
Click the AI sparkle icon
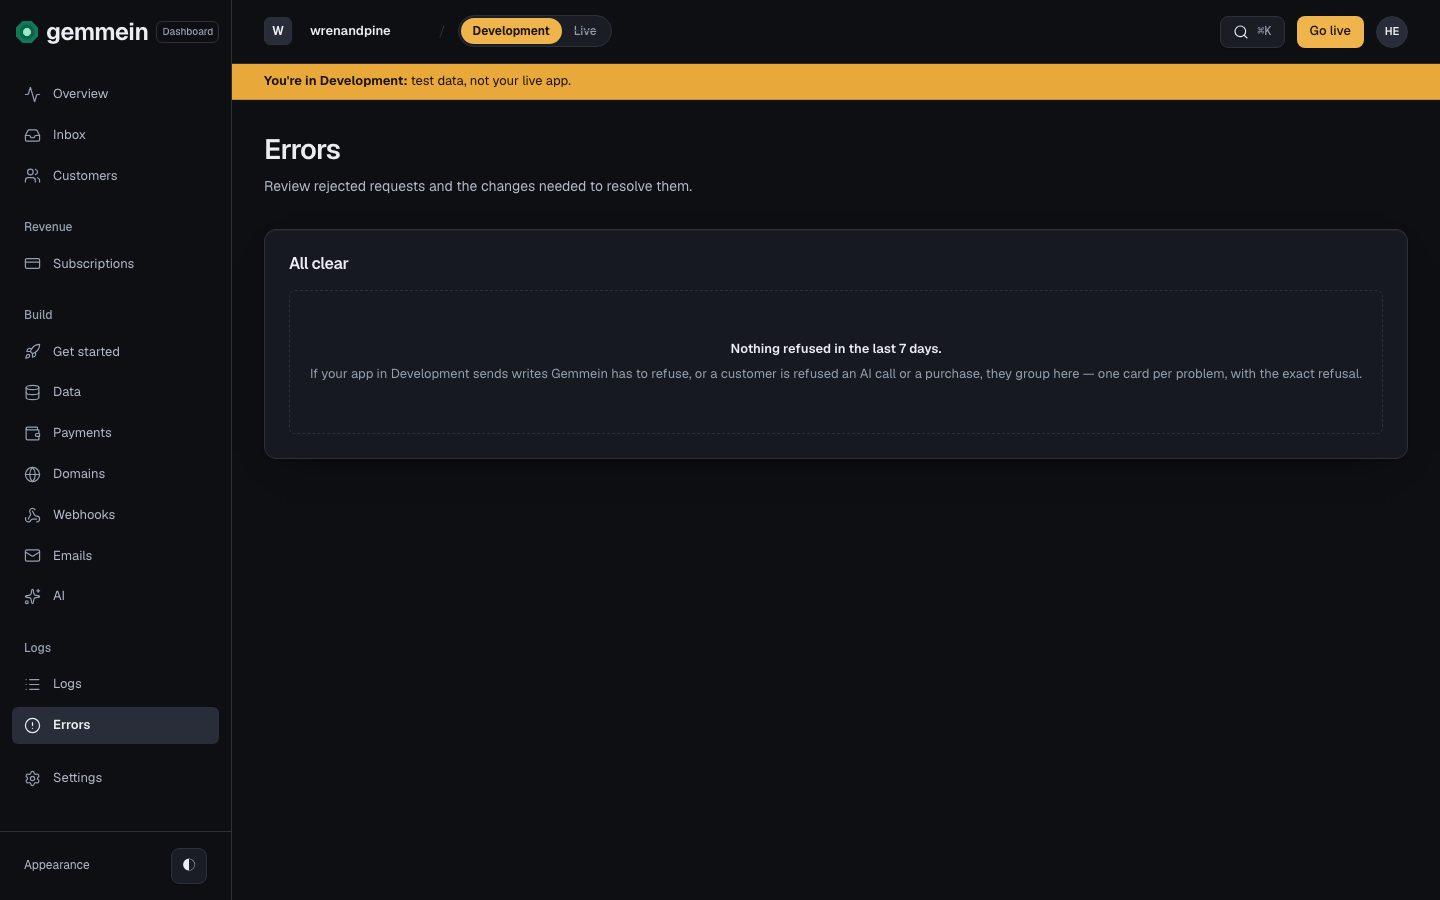pos(33,596)
